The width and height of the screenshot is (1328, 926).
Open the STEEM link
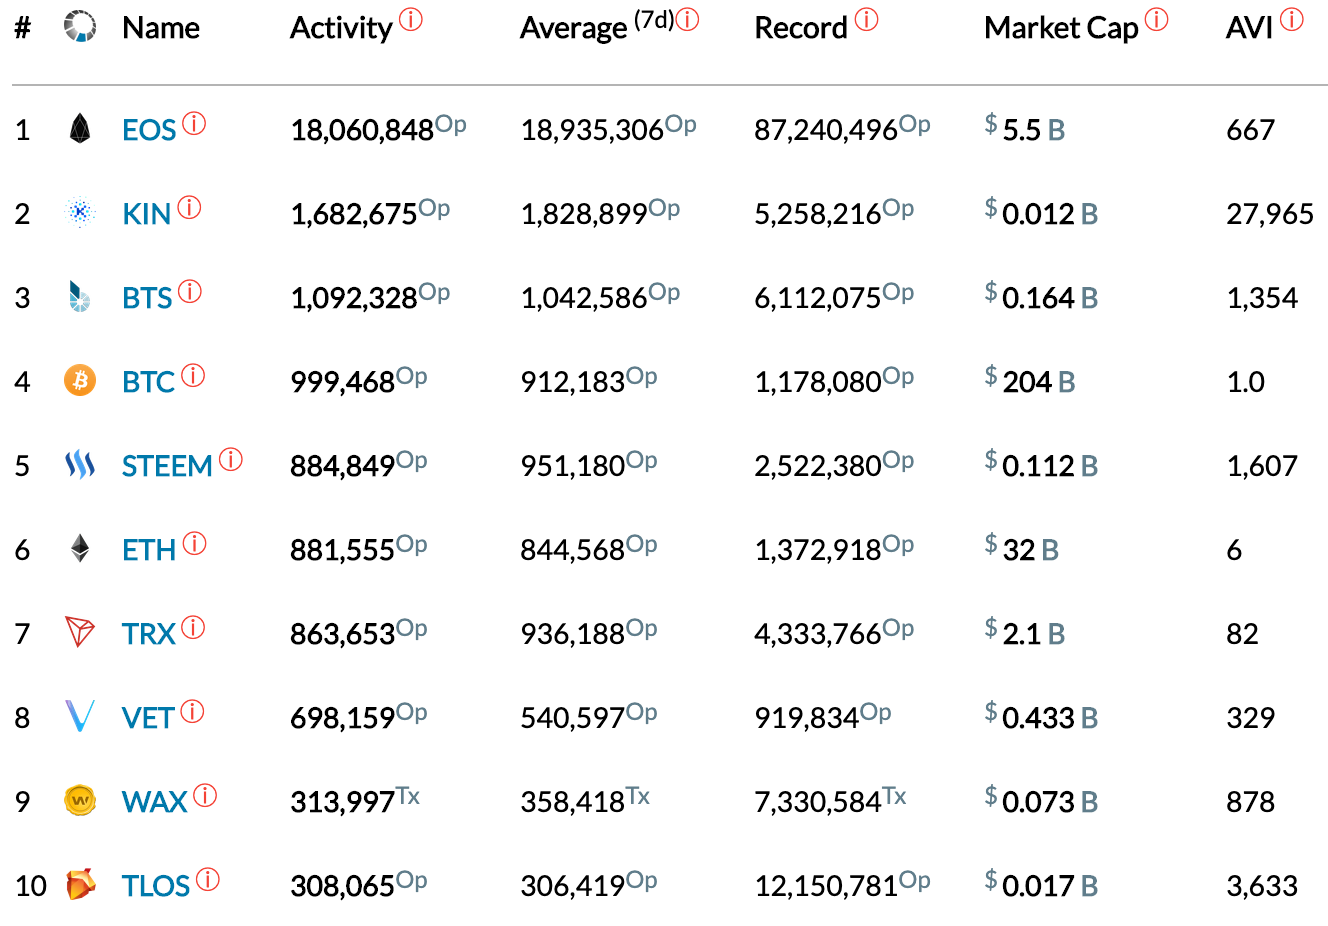point(167,466)
